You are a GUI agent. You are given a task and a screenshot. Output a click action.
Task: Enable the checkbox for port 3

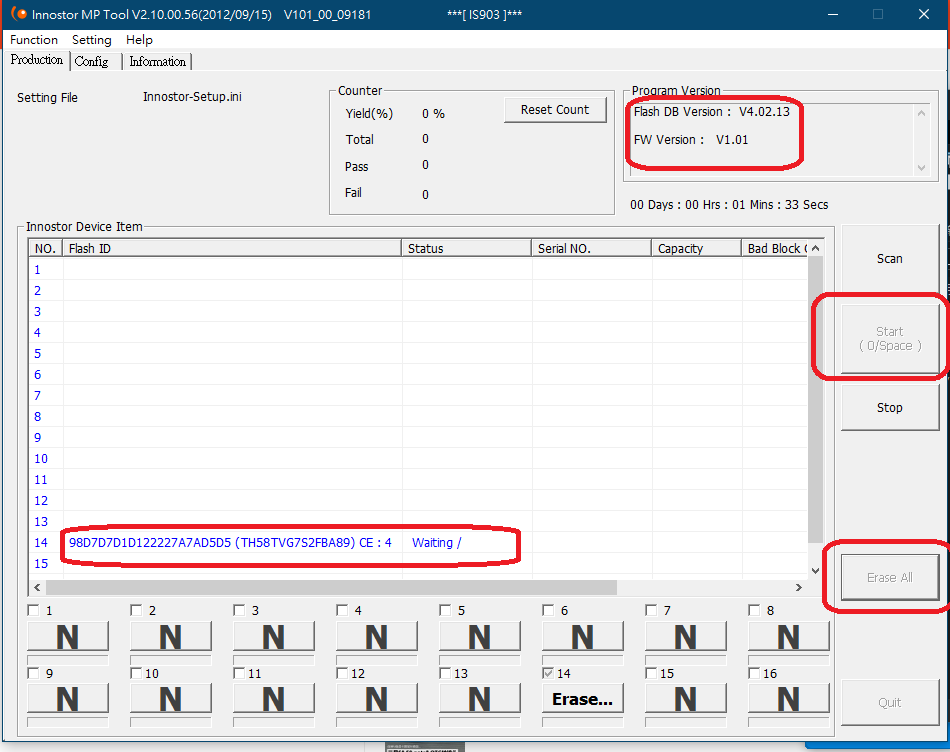(x=239, y=610)
